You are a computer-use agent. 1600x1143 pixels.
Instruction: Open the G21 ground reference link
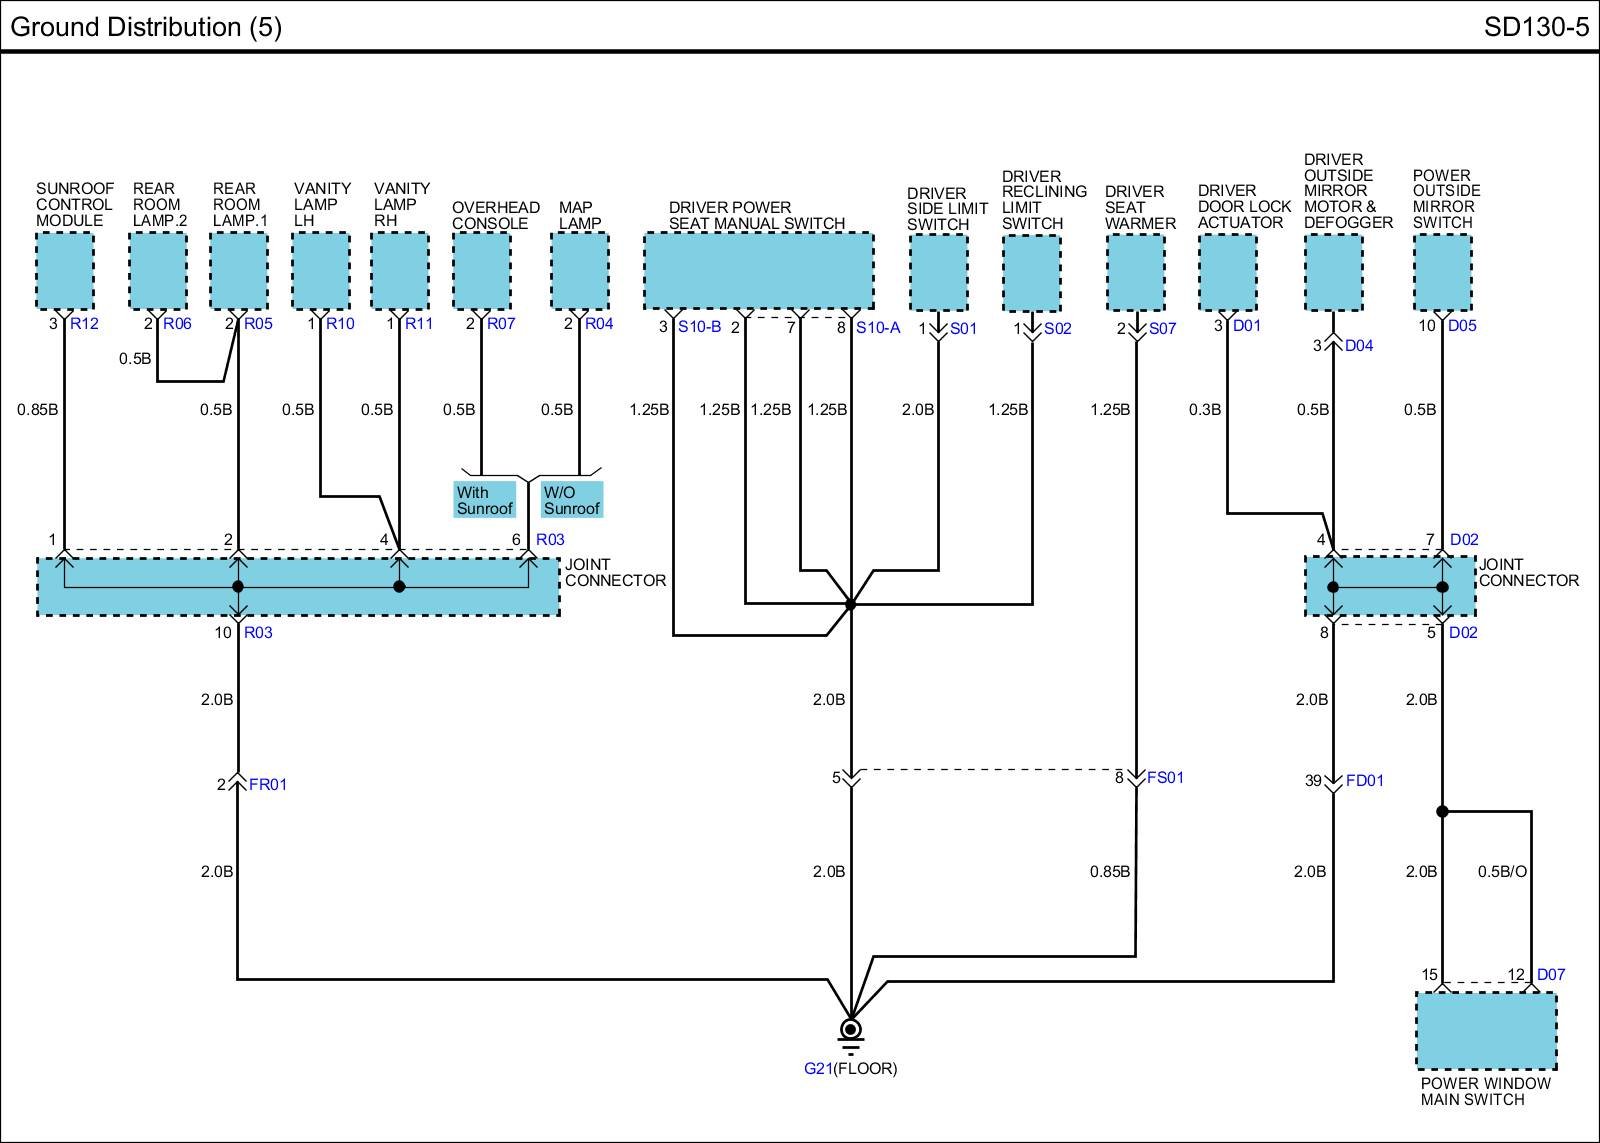click(x=817, y=1068)
